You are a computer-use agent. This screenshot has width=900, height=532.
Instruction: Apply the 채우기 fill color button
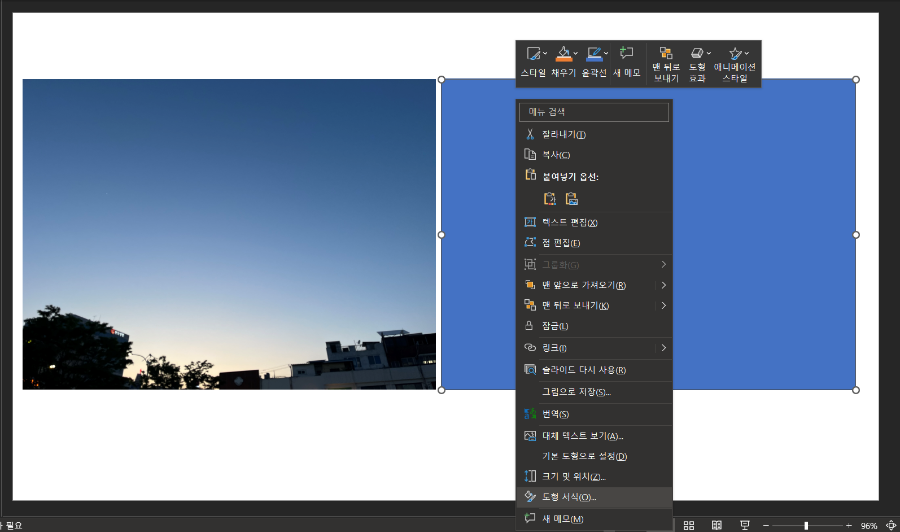coord(563,54)
